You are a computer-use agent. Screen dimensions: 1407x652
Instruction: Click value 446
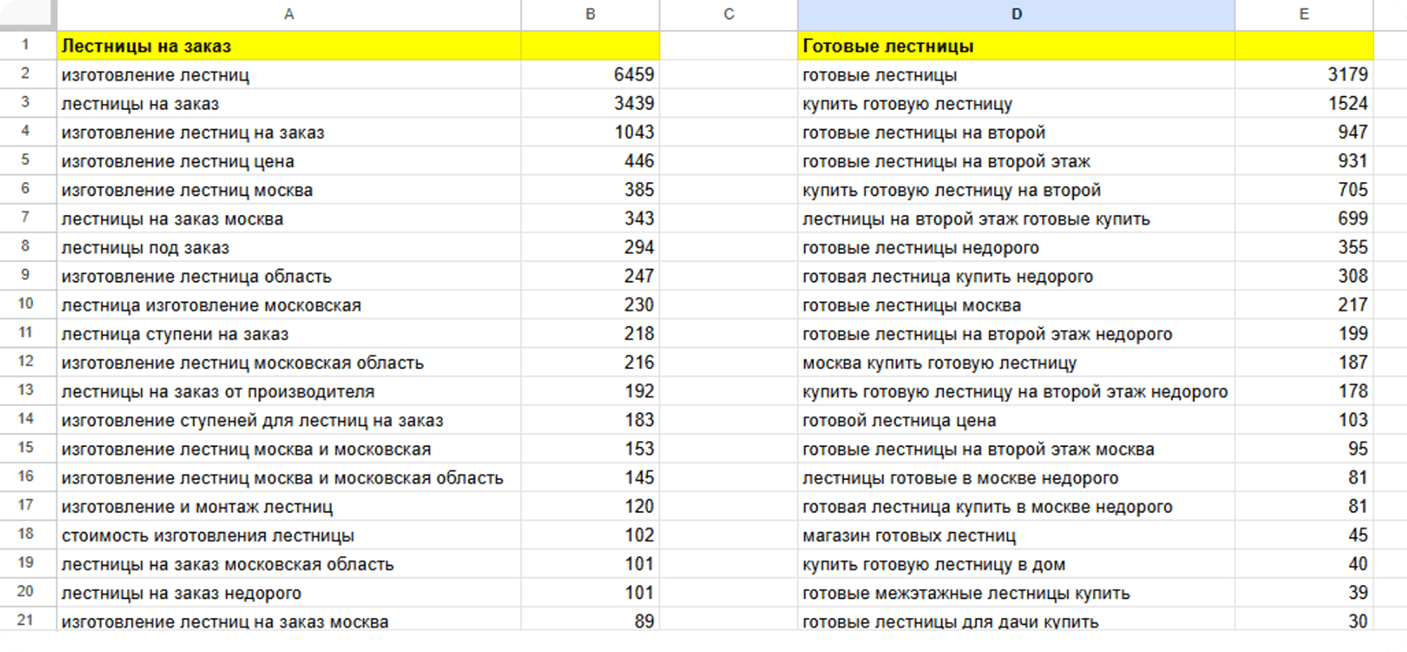(590, 161)
